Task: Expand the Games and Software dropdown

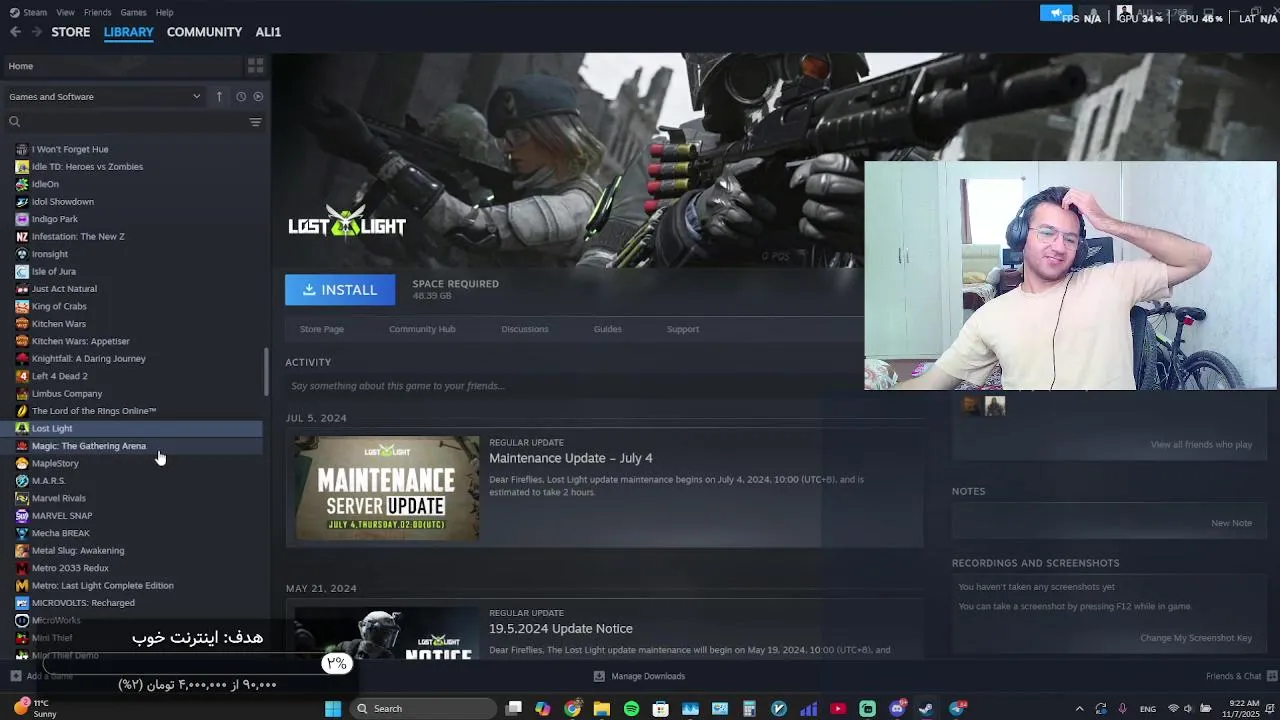Action: point(105,97)
